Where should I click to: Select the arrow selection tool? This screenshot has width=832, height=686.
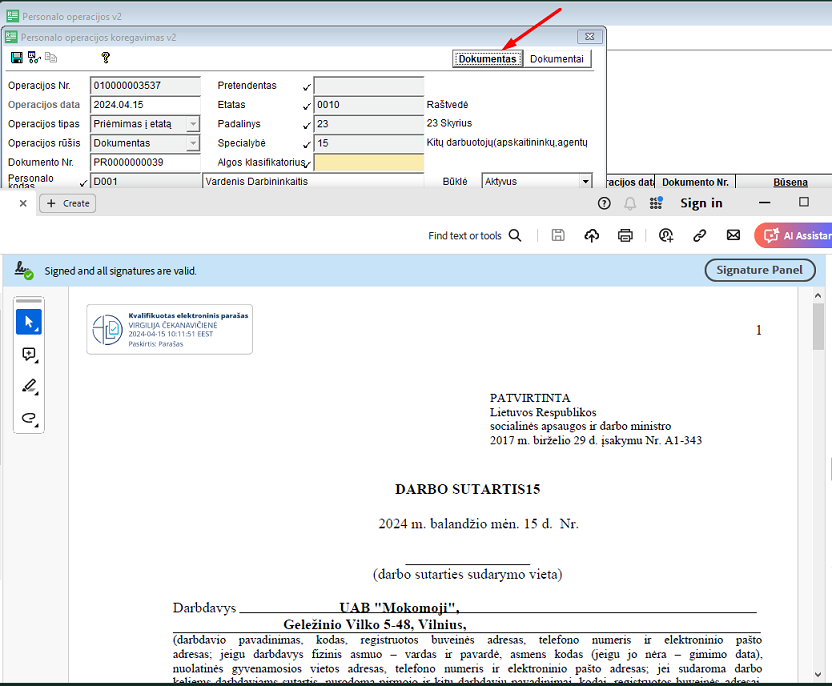pos(29,322)
